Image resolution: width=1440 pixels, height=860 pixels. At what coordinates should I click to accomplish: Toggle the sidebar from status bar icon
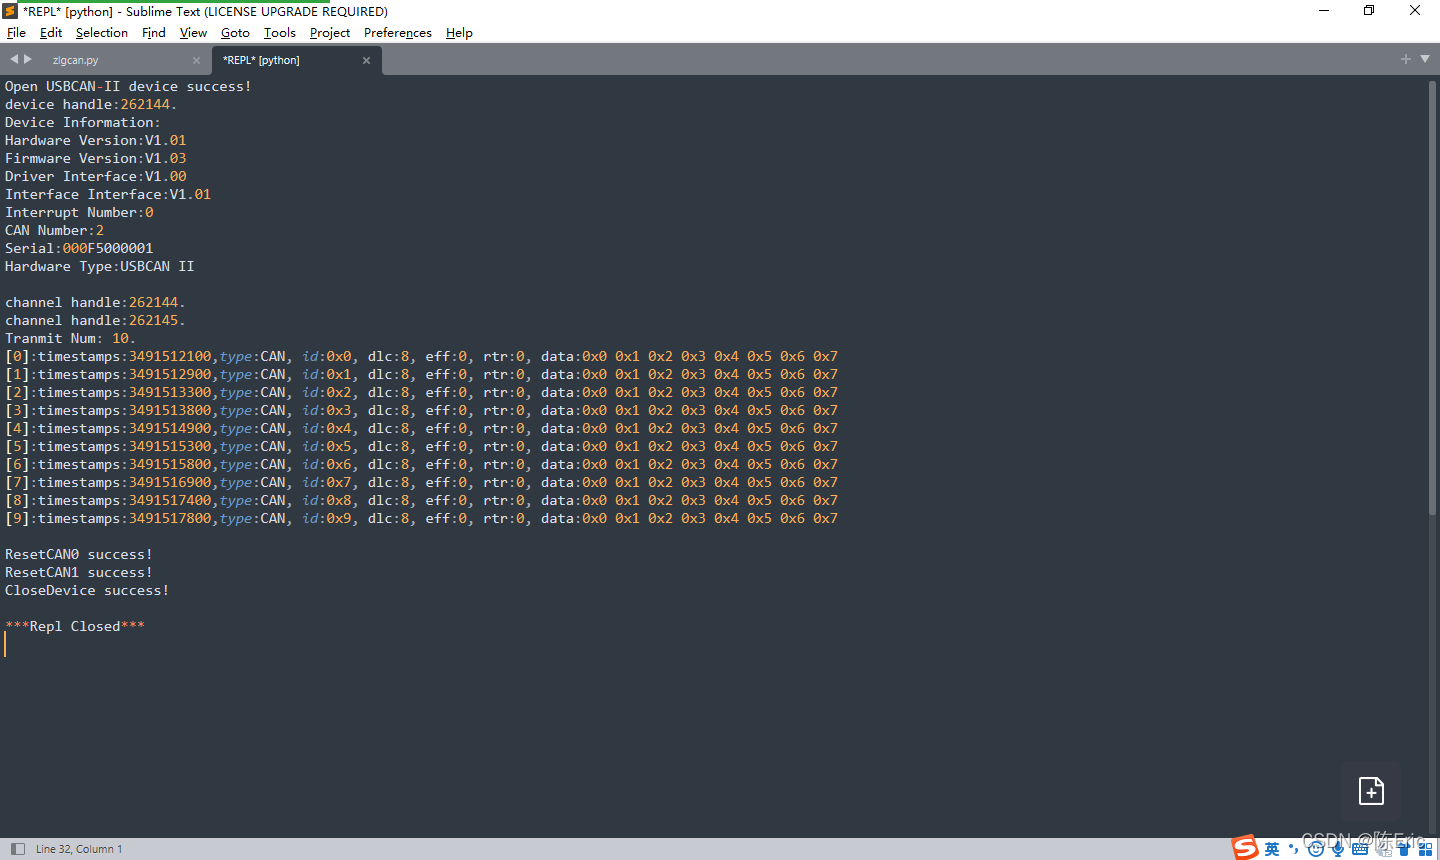coord(17,849)
